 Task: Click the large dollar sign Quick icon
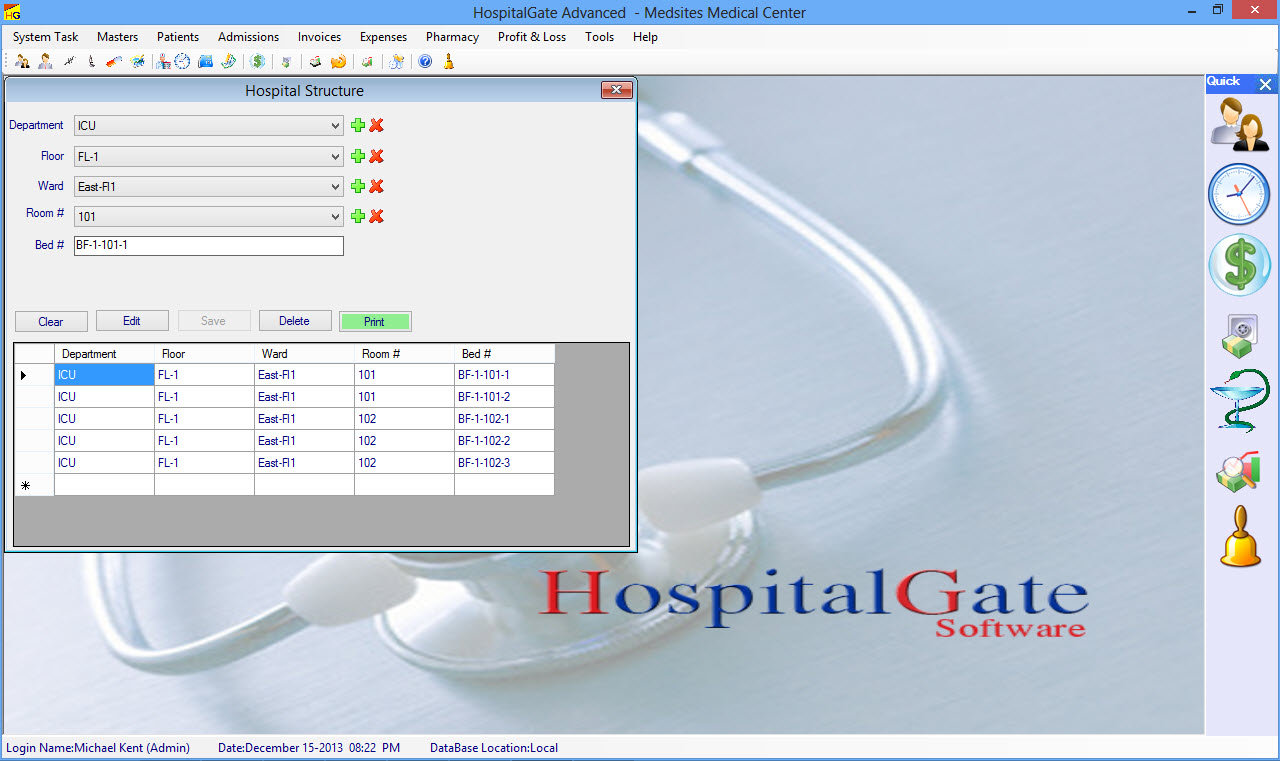[x=1240, y=265]
